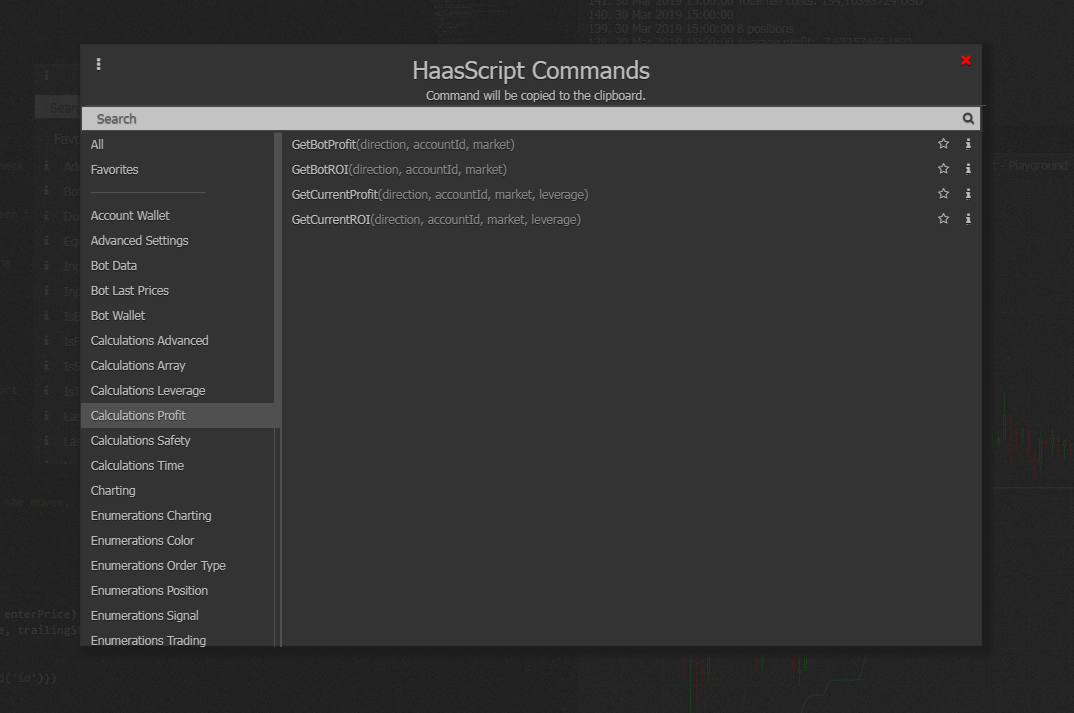Viewport: 1074px width, 713px height.
Task: Close the HaasScript Commands dialog
Action: pyautogui.click(x=966, y=60)
